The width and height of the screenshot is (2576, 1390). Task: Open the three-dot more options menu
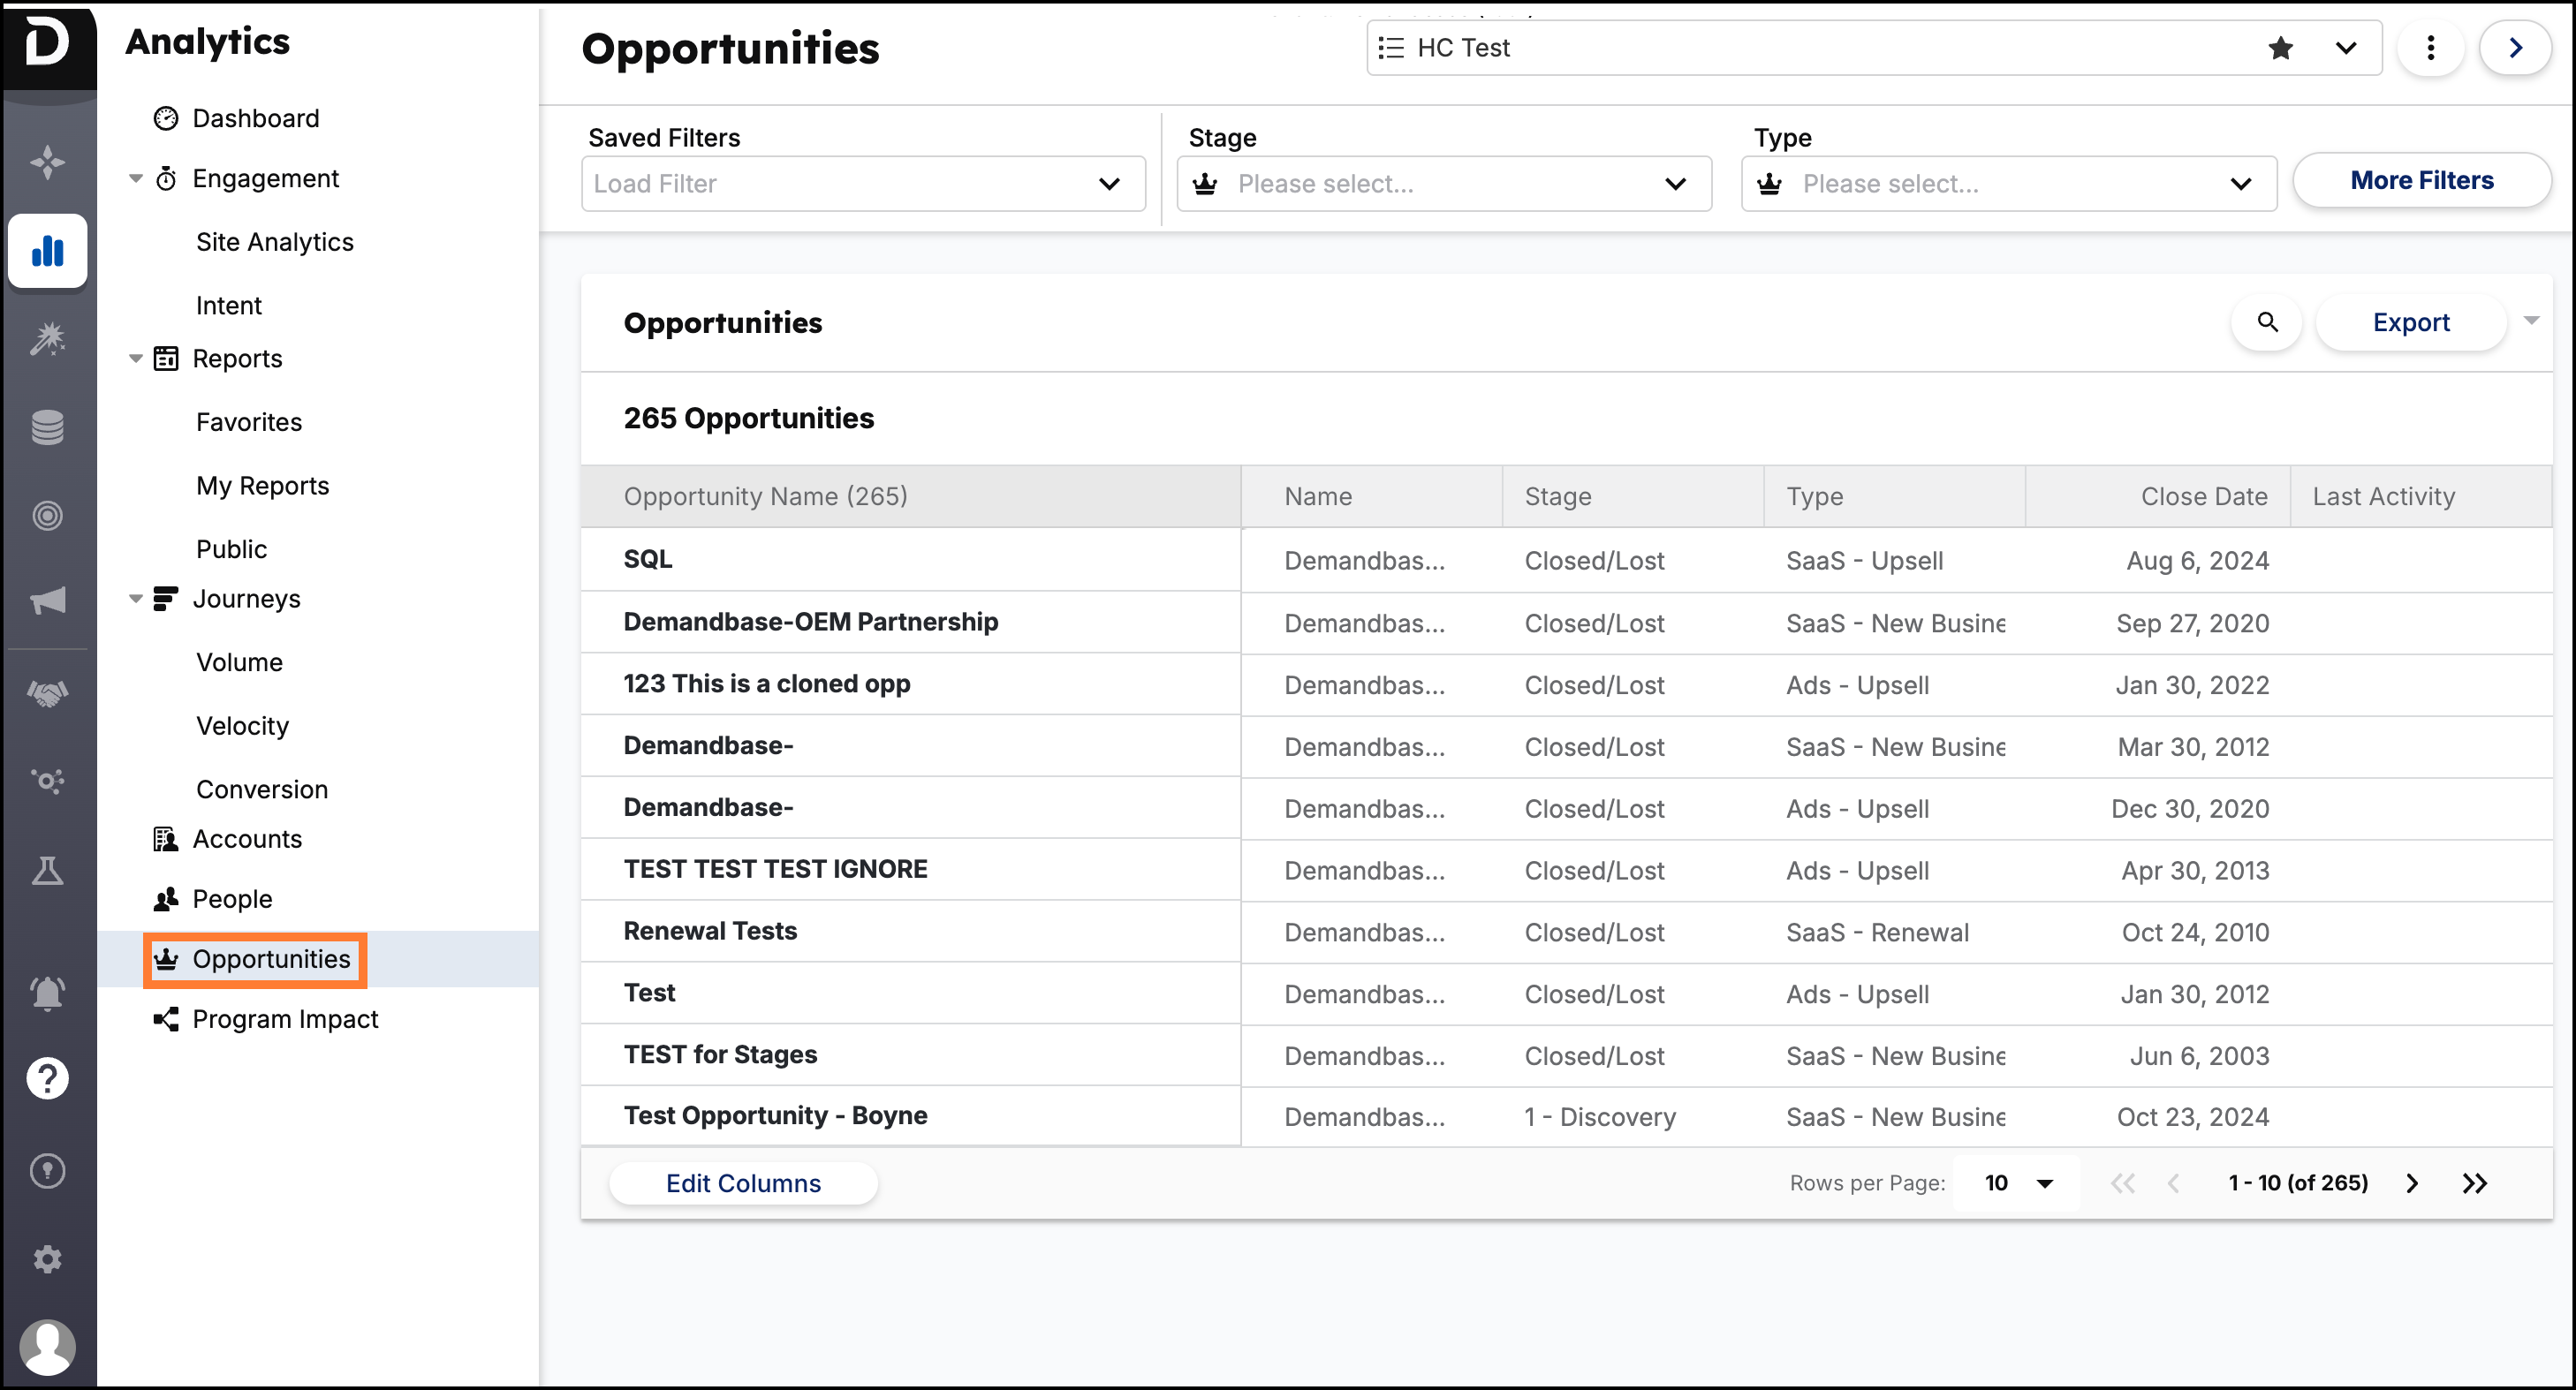pos(2431,48)
